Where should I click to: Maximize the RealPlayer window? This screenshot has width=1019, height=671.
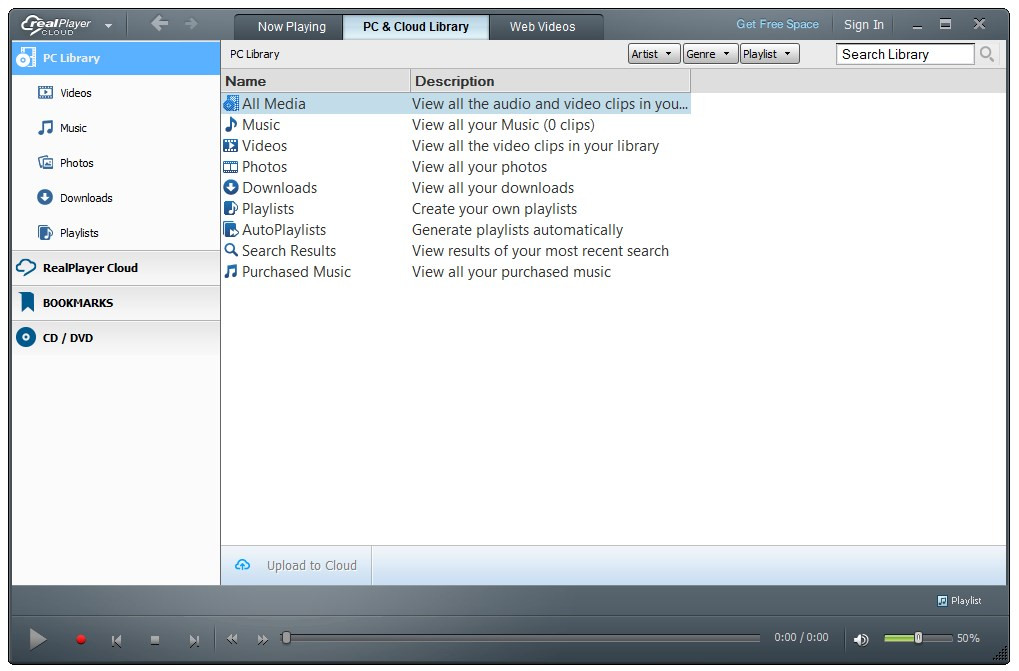click(946, 24)
